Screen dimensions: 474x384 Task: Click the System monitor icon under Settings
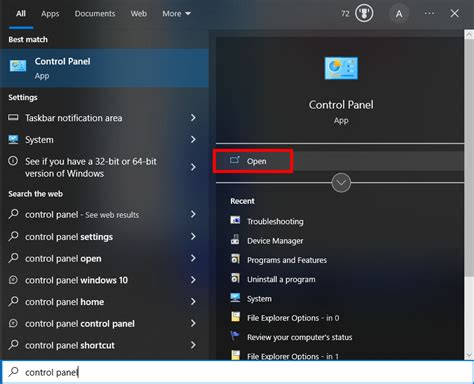tap(13, 139)
